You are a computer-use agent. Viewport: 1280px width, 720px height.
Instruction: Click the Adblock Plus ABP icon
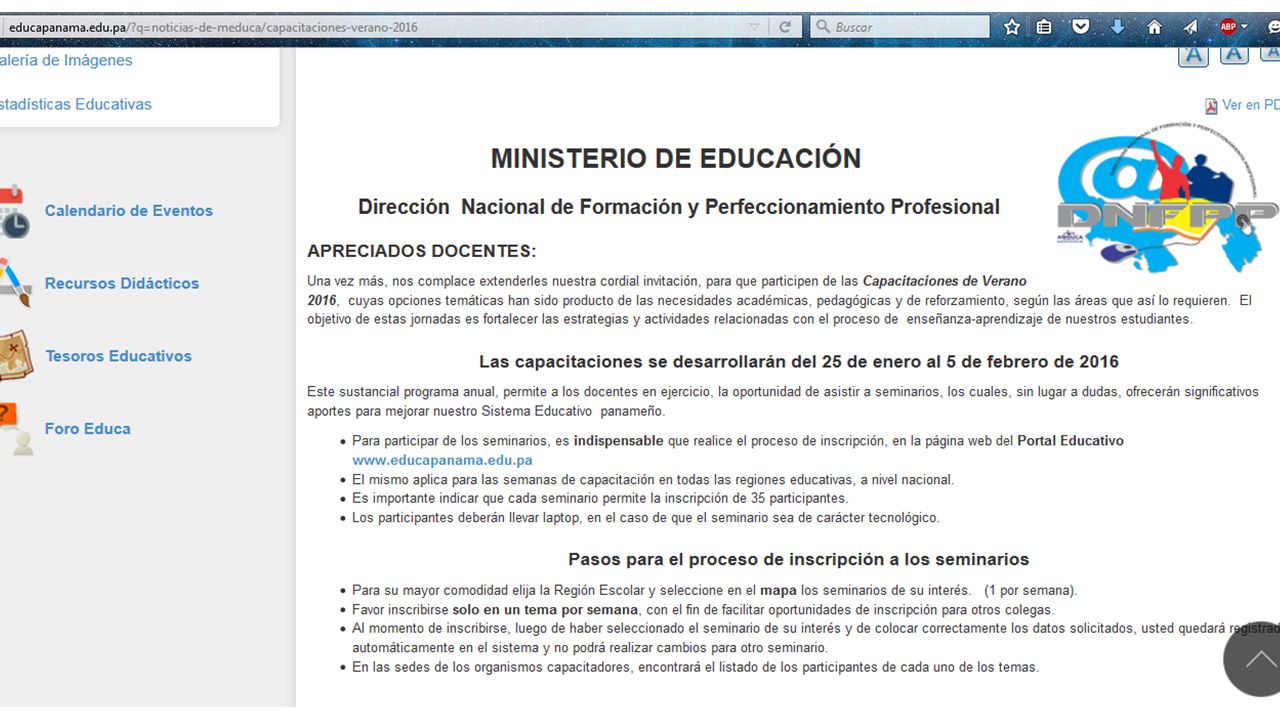1228,27
